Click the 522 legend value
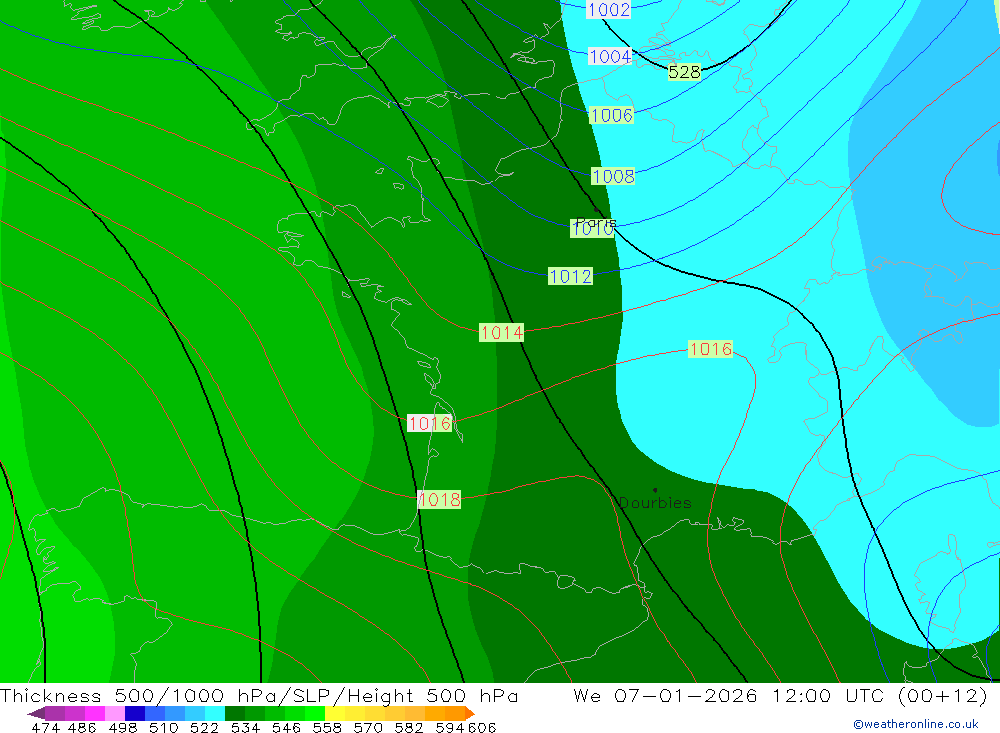Viewport: 1000px width, 733px height. 204,727
